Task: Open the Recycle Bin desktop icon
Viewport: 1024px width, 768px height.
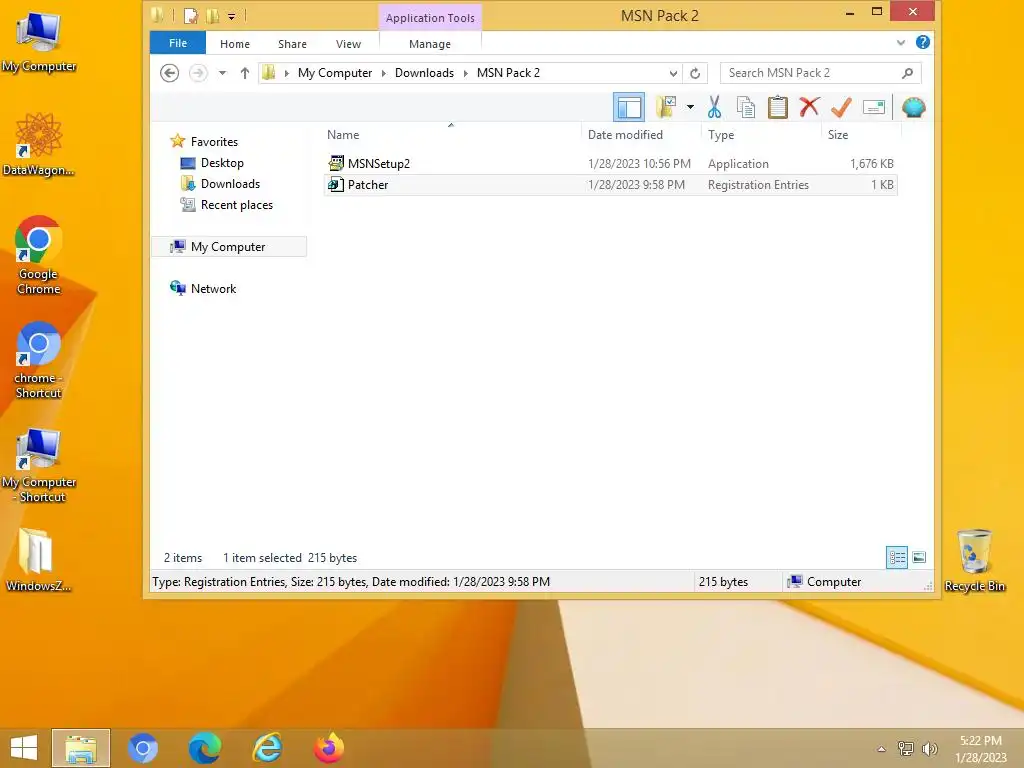Action: click(x=974, y=562)
